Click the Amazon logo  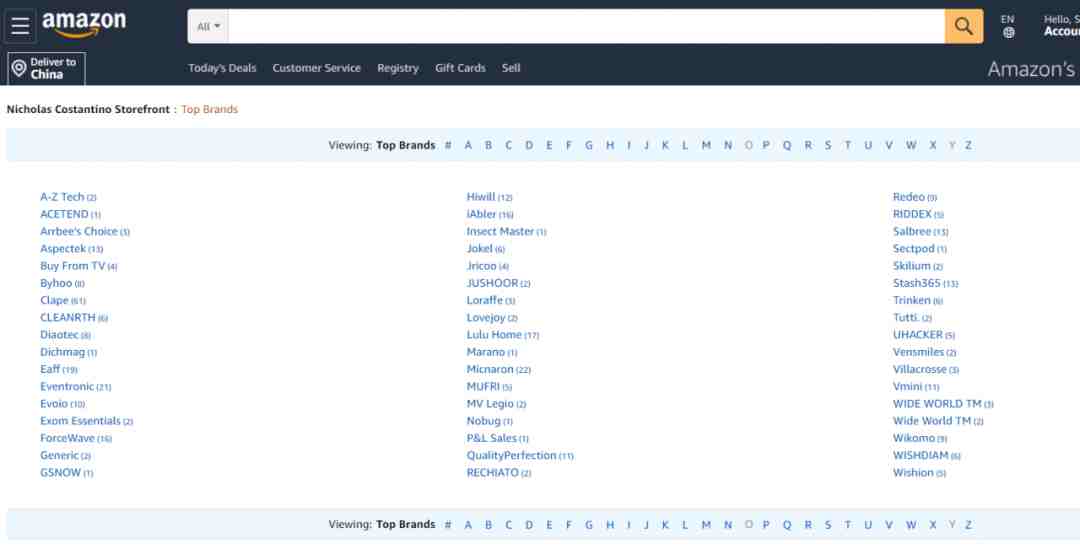tap(84, 24)
